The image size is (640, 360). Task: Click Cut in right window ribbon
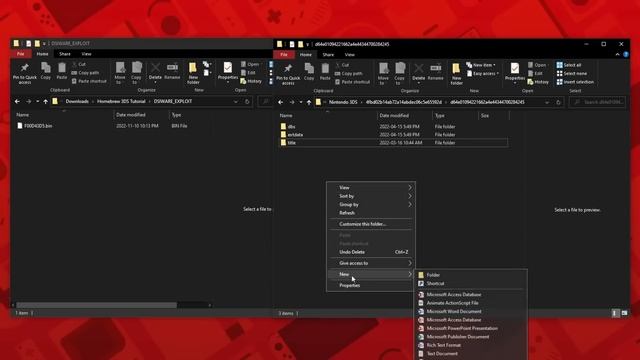342,65
